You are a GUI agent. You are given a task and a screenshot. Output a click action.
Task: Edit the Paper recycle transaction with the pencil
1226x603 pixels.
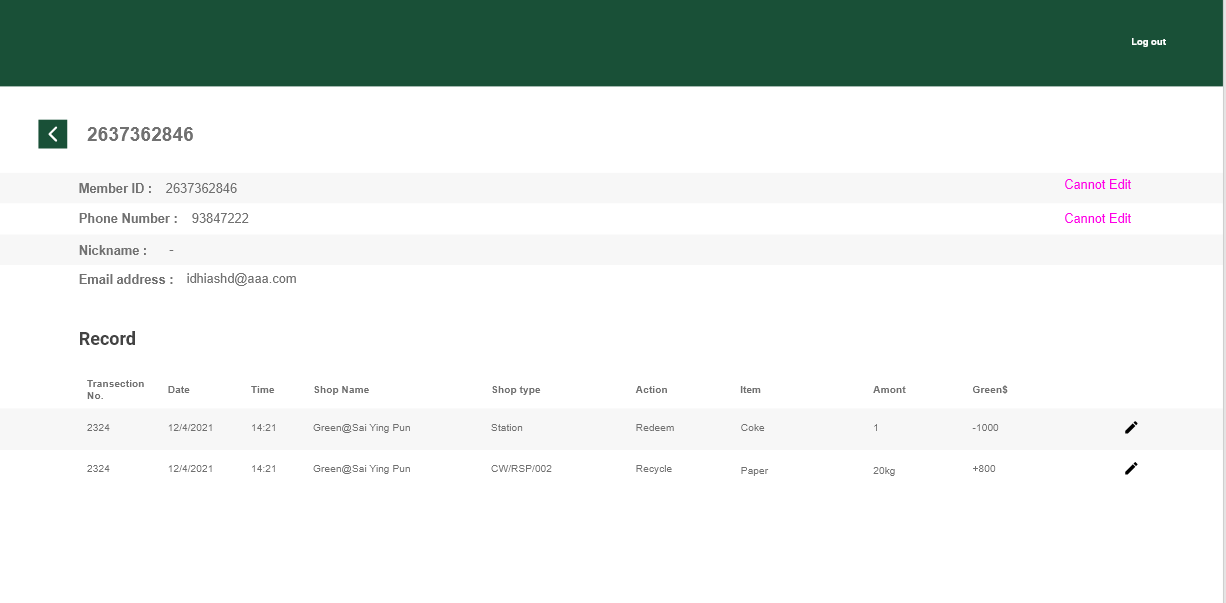1131,468
